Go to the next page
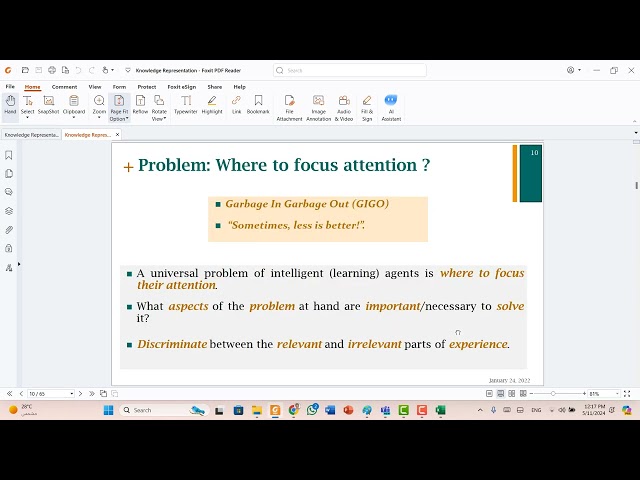The width and height of the screenshot is (640, 480). [80, 393]
